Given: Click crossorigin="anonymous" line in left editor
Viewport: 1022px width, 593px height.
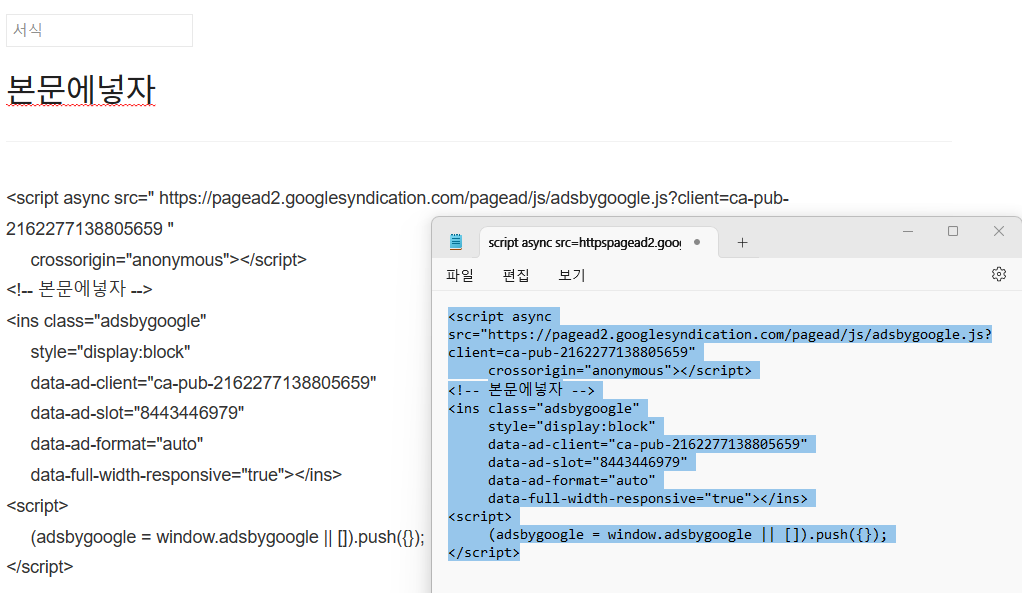Looking at the screenshot, I should pyautogui.click(x=168, y=260).
